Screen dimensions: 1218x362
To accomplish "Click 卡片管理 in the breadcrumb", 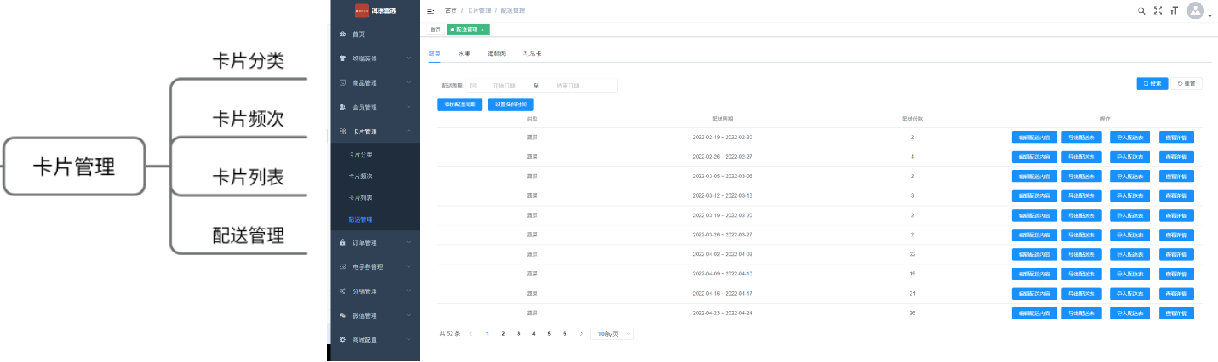I will click(479, 10).
